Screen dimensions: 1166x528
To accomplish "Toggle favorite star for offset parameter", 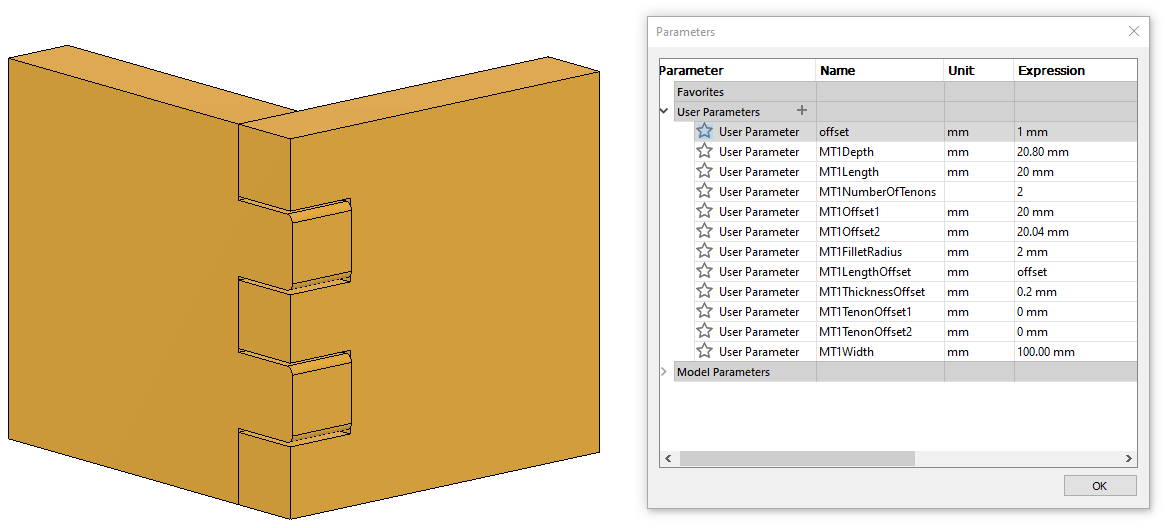I will coord(705,131).
